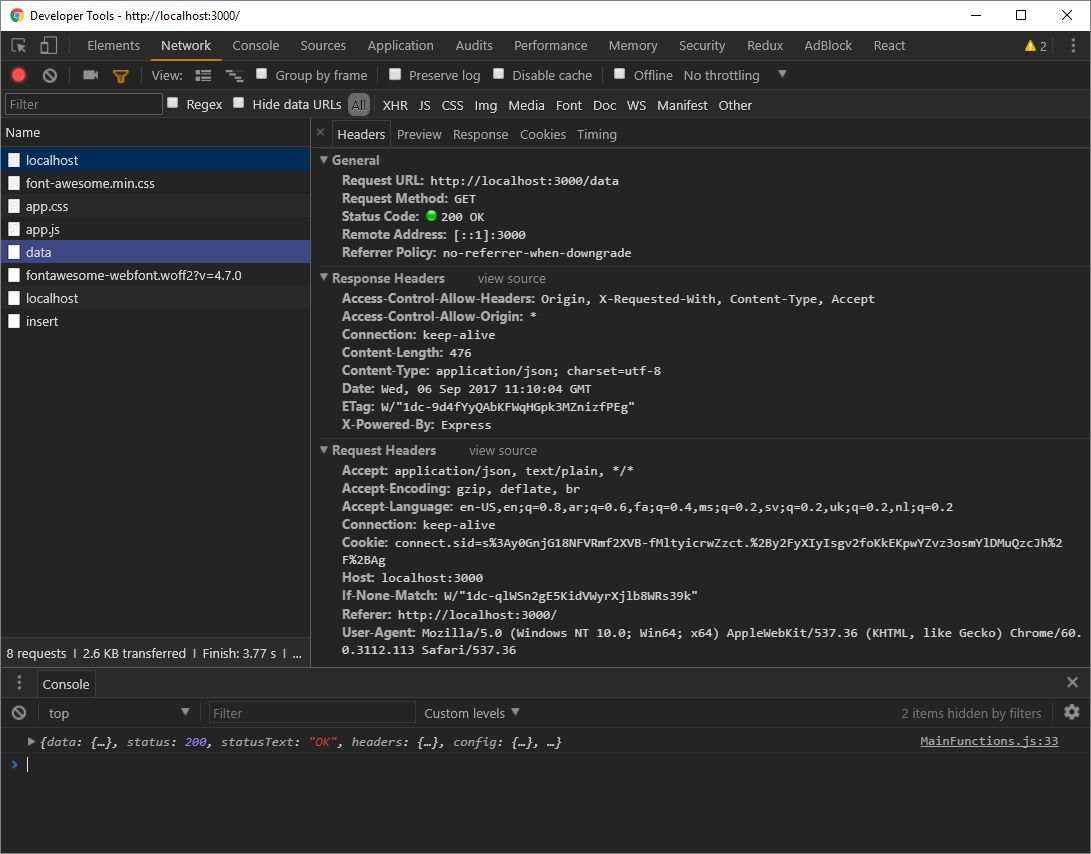The image size is (1091, 854).
Task: Tick Hide data URLs checkbox
Action: coord(239,103)
